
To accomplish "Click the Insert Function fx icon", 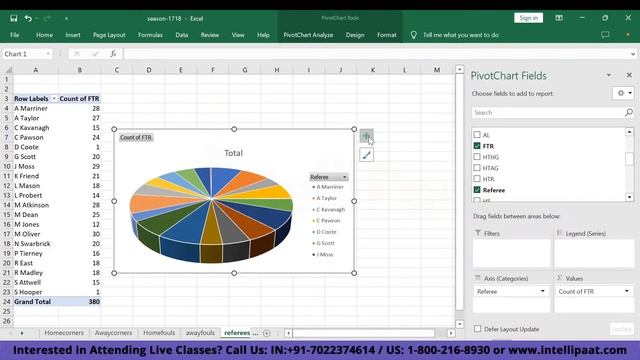I will coord(113,54).
